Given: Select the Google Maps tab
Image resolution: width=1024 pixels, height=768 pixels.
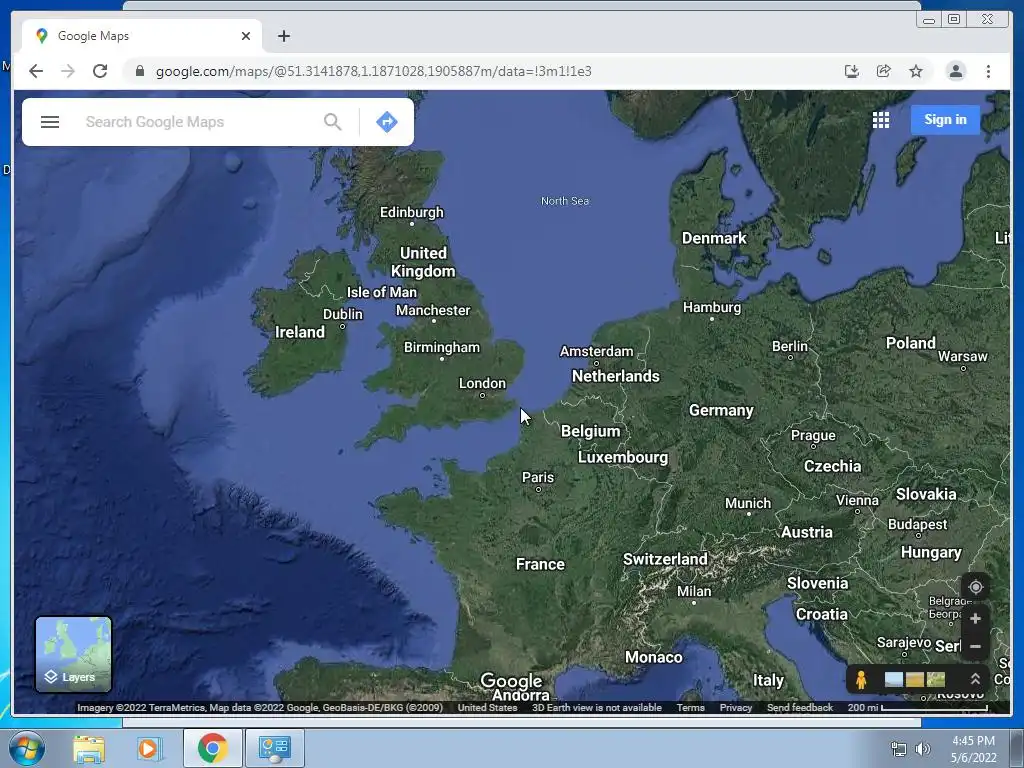Looking at the screenshot, I should 142,36.
